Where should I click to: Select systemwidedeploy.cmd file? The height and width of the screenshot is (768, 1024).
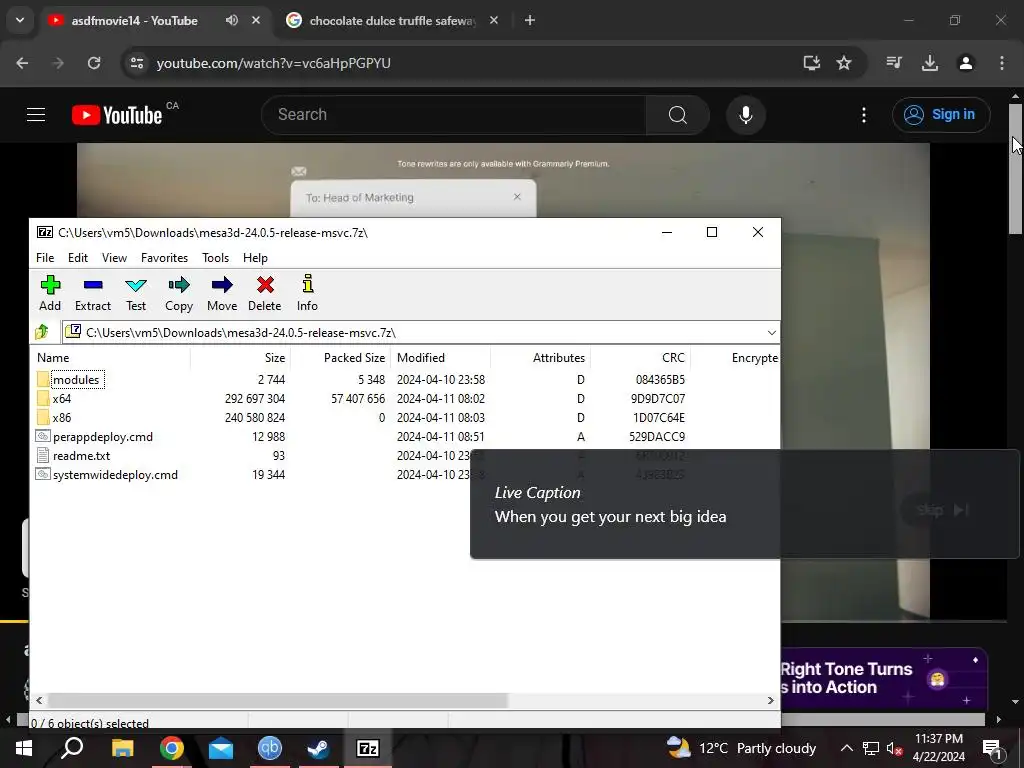(x=107, y=475)
